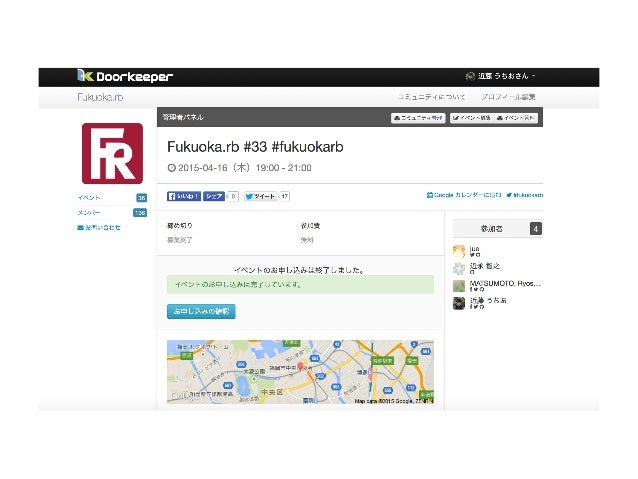
Task: Open the members (メンバー) sidebar link
Action: tap(89, 212)
